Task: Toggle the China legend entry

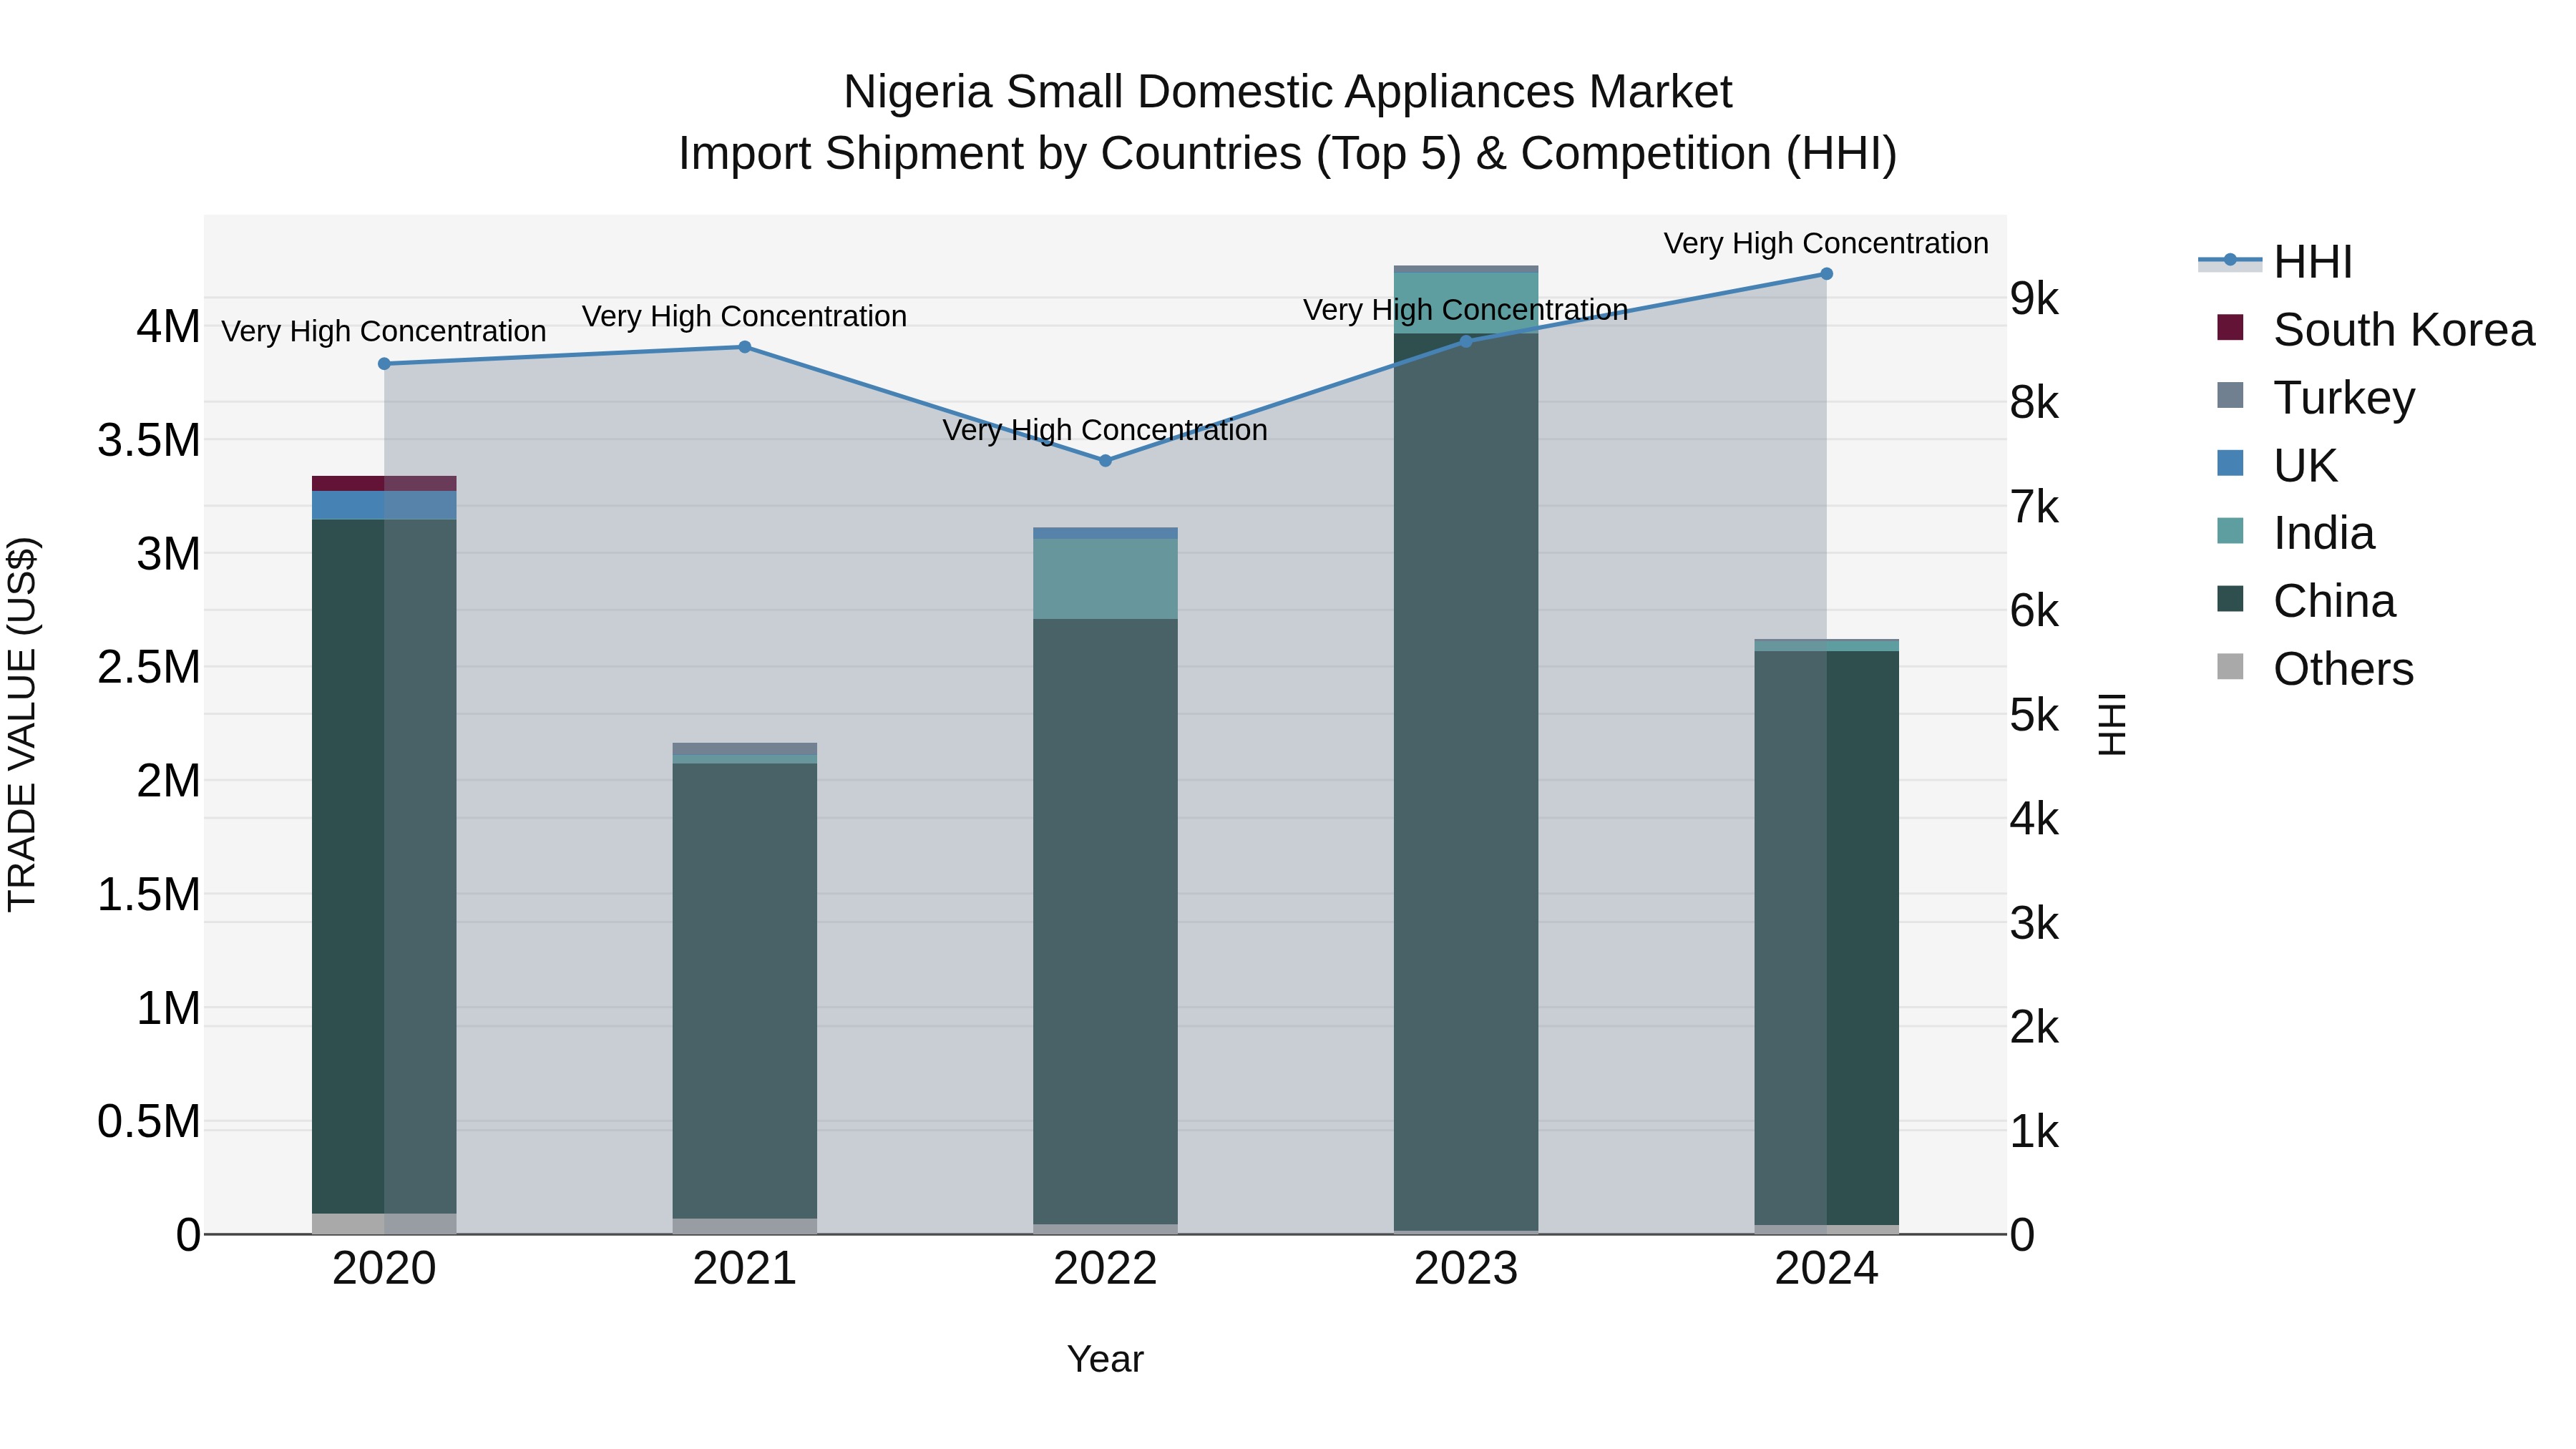Action: 2306,601
